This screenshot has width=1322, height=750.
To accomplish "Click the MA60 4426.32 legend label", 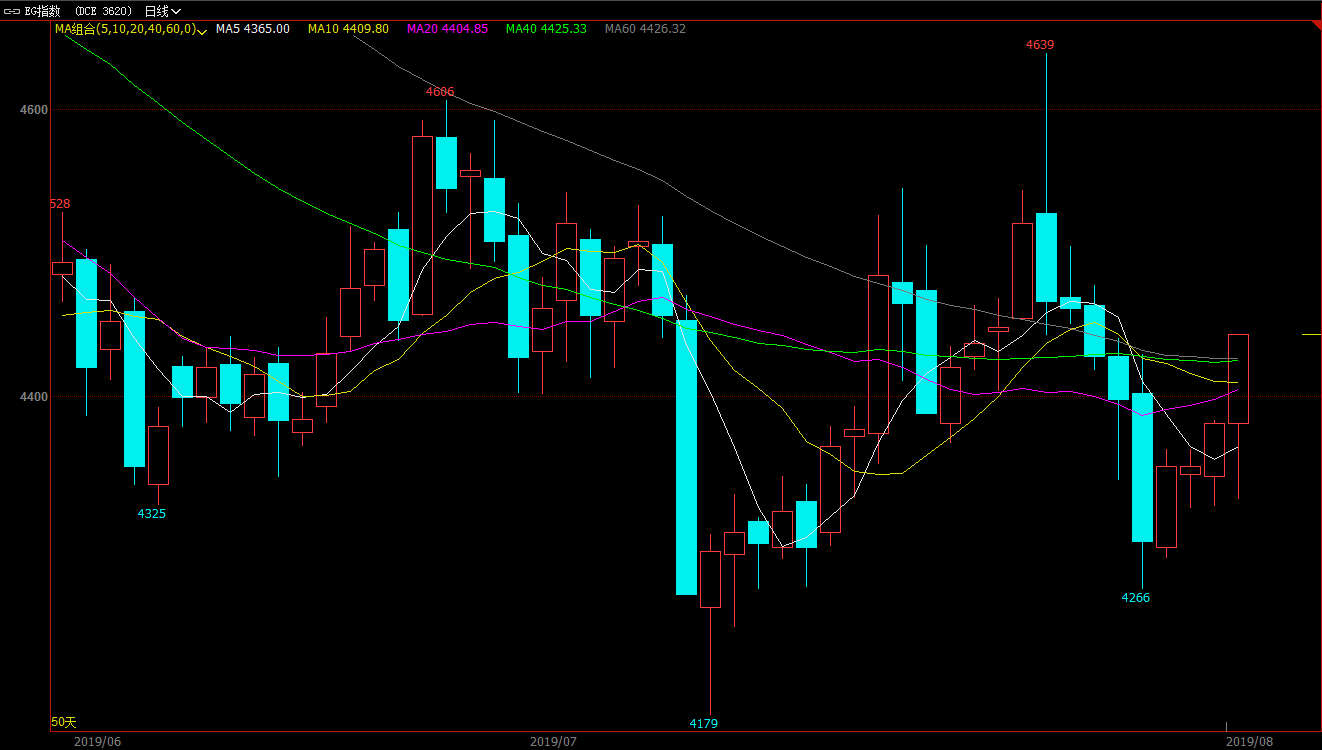I will click(x=645, y=29).
